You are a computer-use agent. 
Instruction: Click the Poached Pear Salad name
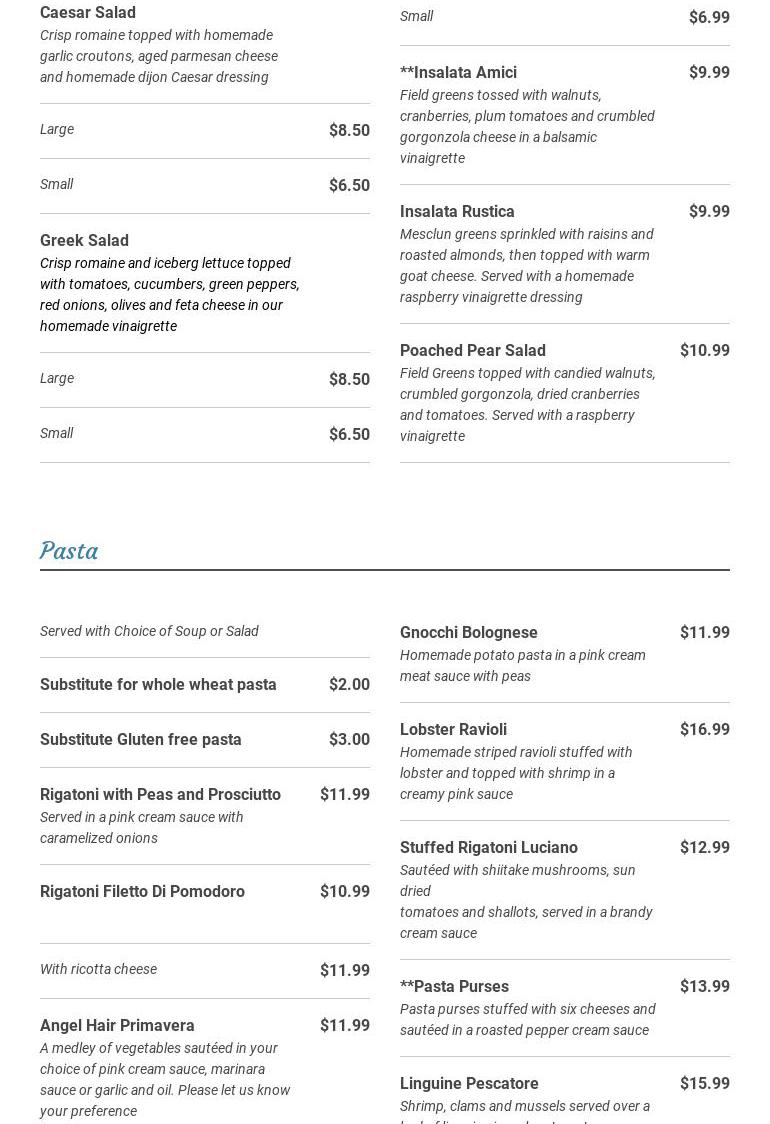click(473, 351)
